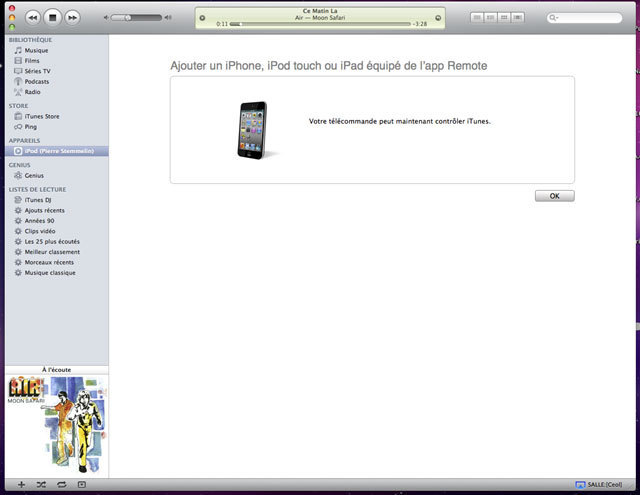Click the gear icon beside Musique classique

coord(18,273)
